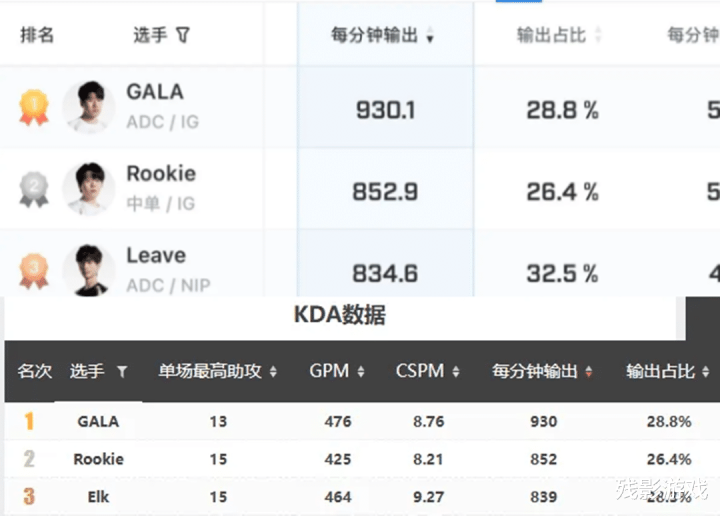This screenshot has width=720, height=516.
Task: Open Rookie's avatar photo
Action: tap(89, 188)
